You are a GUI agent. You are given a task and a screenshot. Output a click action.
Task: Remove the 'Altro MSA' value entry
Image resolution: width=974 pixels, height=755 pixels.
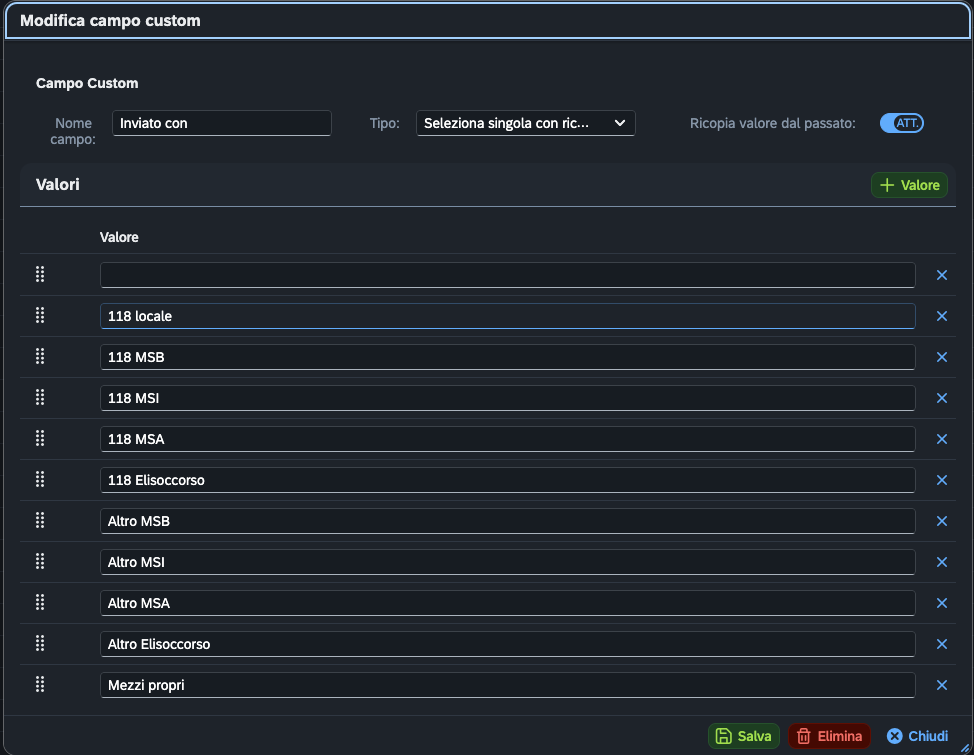[x=942, y=603]
